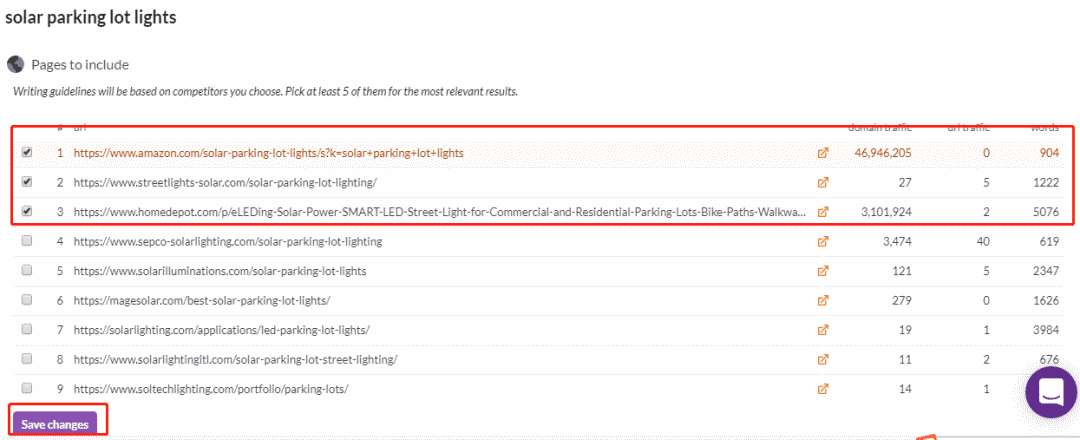Screen dimensions: 1080x440
Task: Open the purple chat support widget
Action: [x=1050, y=392]
